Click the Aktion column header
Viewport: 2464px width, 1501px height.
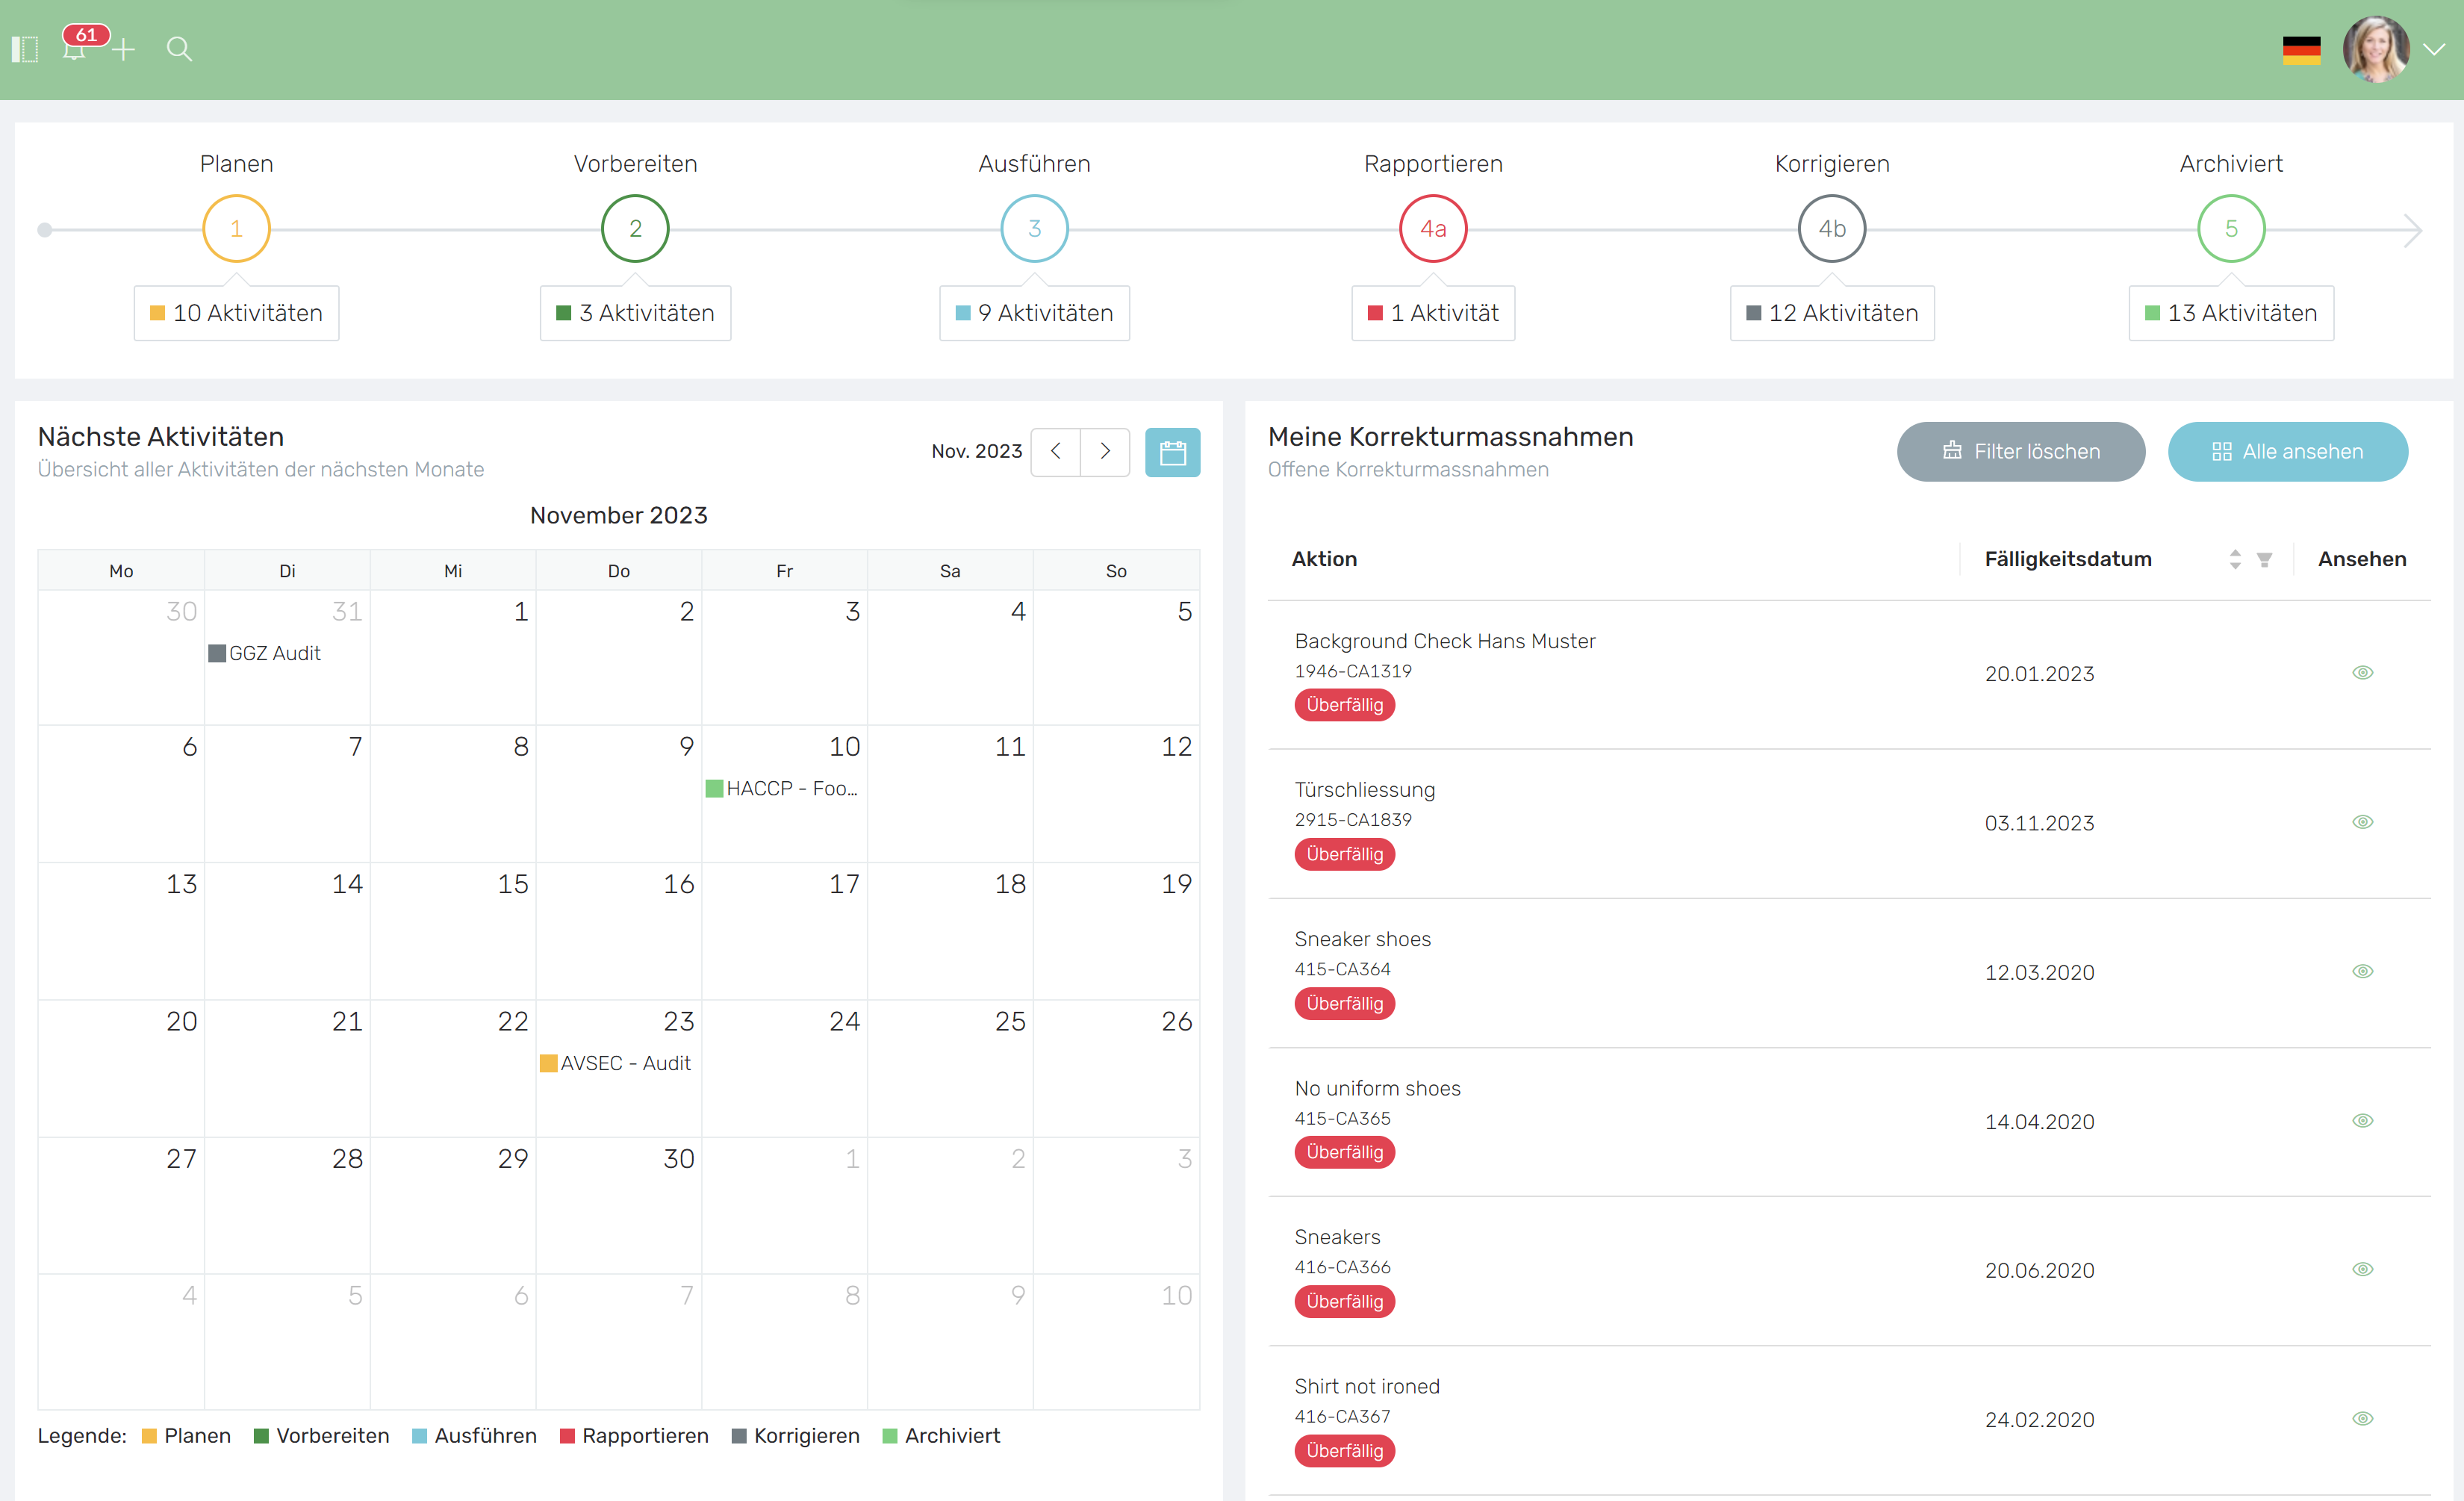(1324, 559)
